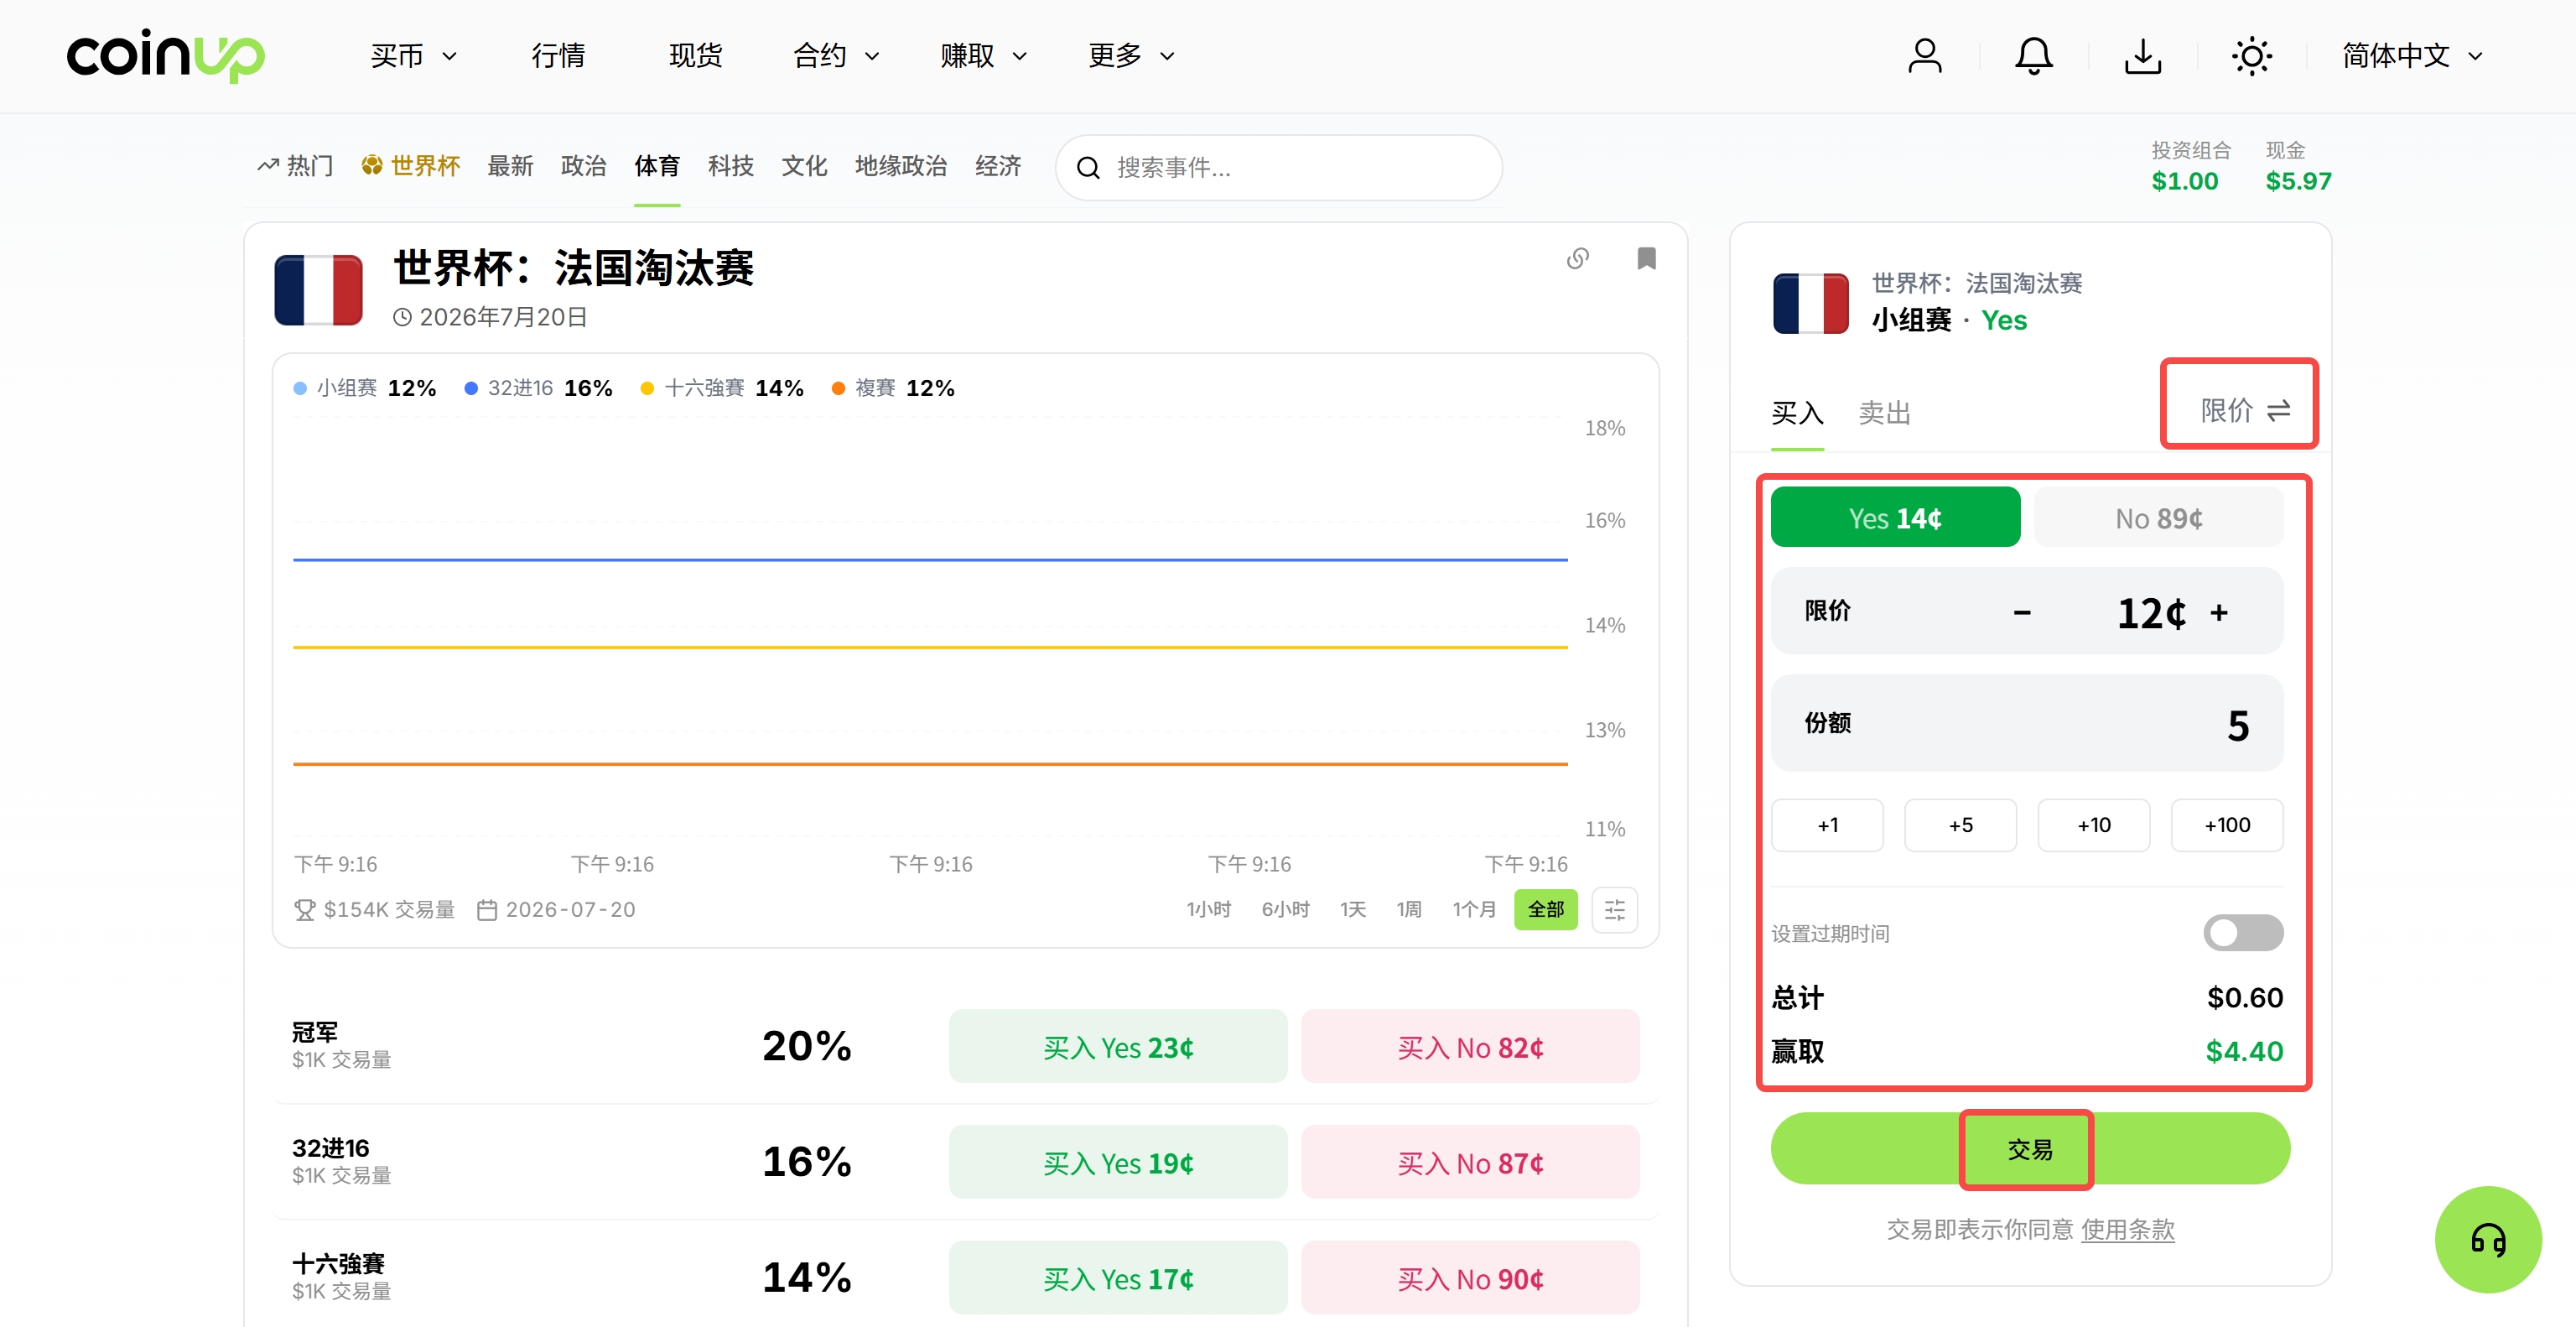Select 1小时 chart range
The height and width of the screenshot is (1327, 2576).
click(x=1208, y=909)
